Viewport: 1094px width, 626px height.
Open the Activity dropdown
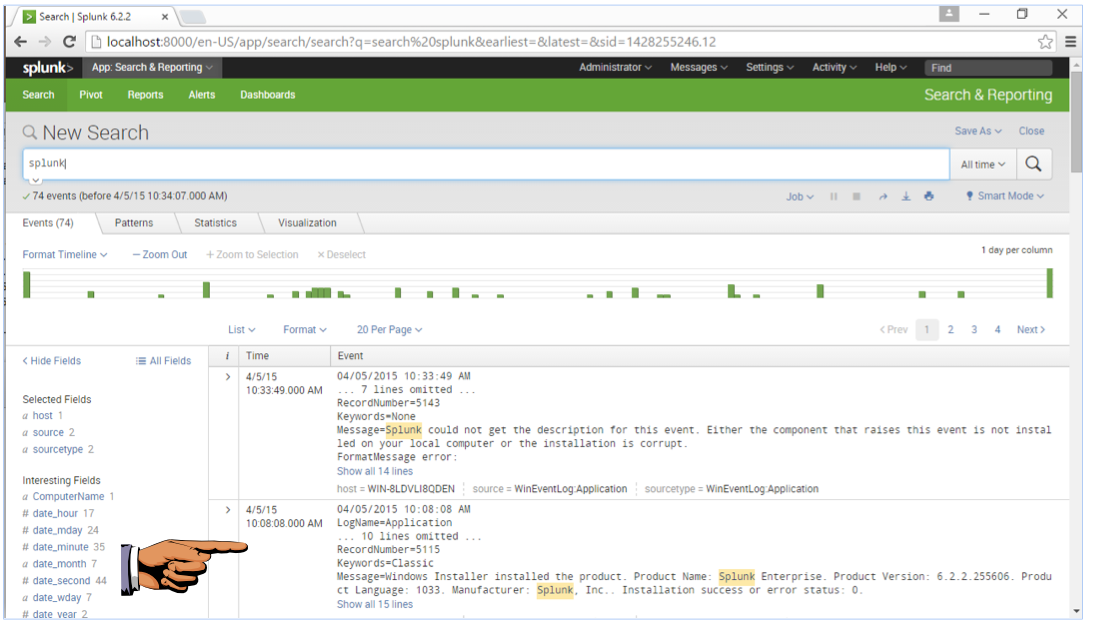coord(834,68)
